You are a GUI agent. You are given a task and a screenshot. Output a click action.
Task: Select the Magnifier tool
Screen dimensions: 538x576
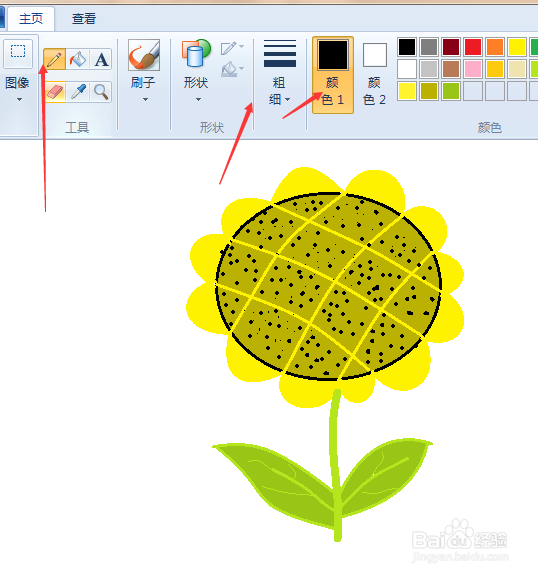[x=101, y=91]
